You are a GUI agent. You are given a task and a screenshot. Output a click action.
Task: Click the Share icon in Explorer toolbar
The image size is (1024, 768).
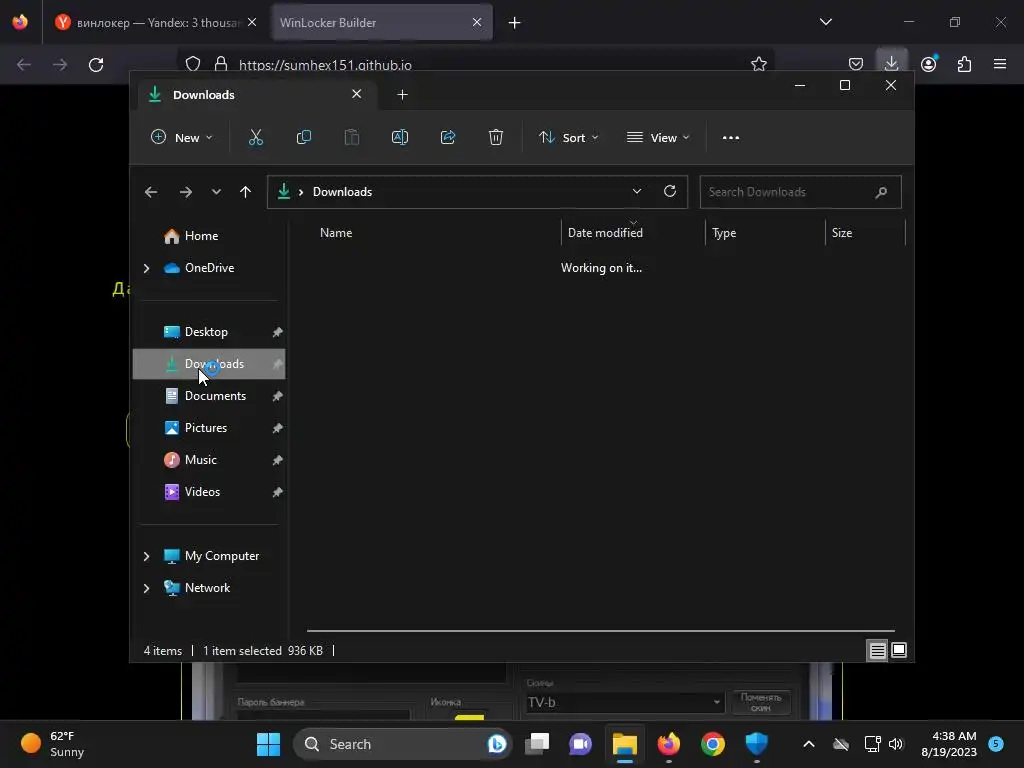click(x=448, y=137)
